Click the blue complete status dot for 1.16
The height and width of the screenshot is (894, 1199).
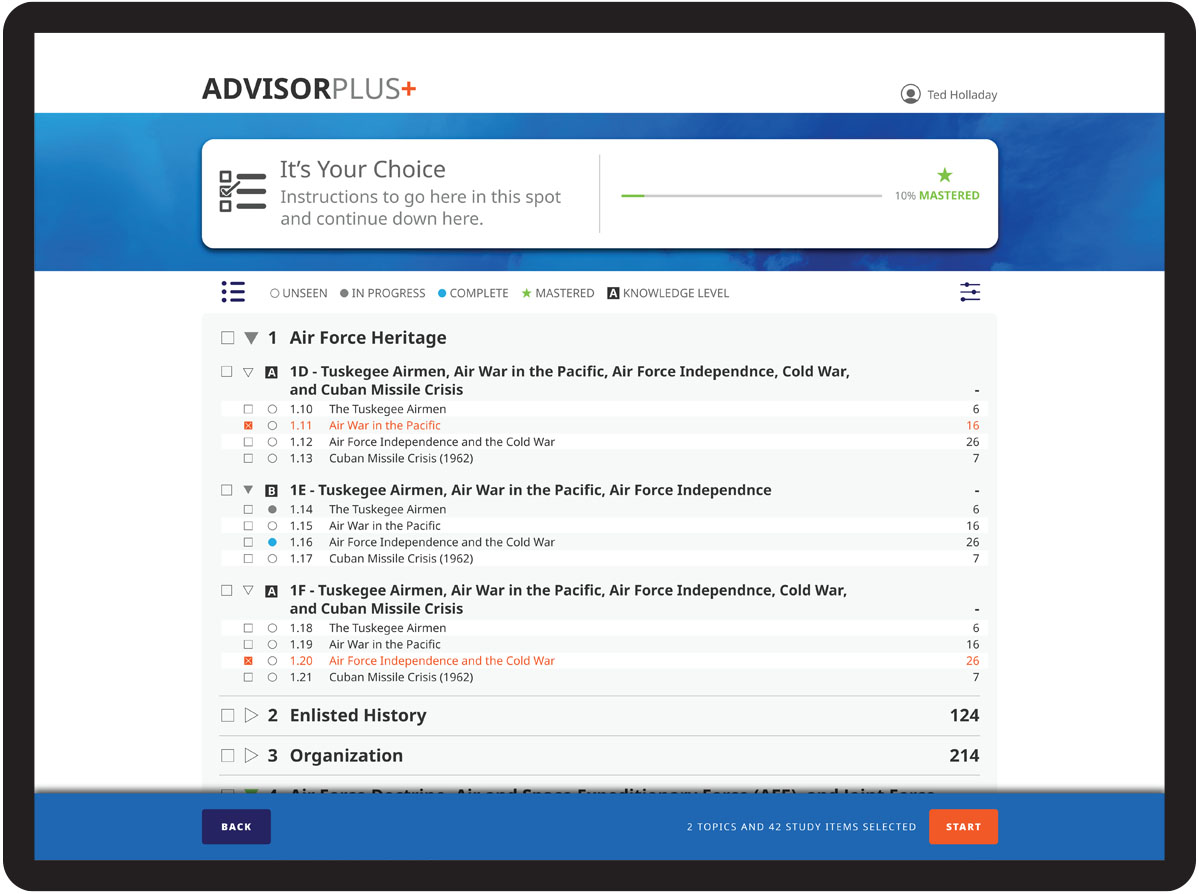pos(272,542)
